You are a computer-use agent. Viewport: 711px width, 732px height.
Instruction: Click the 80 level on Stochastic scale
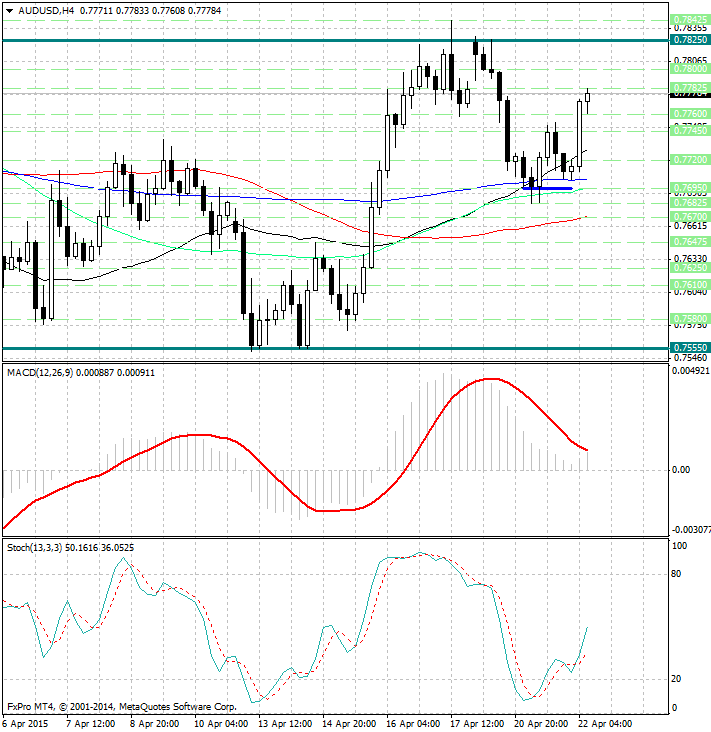[676, 574]
